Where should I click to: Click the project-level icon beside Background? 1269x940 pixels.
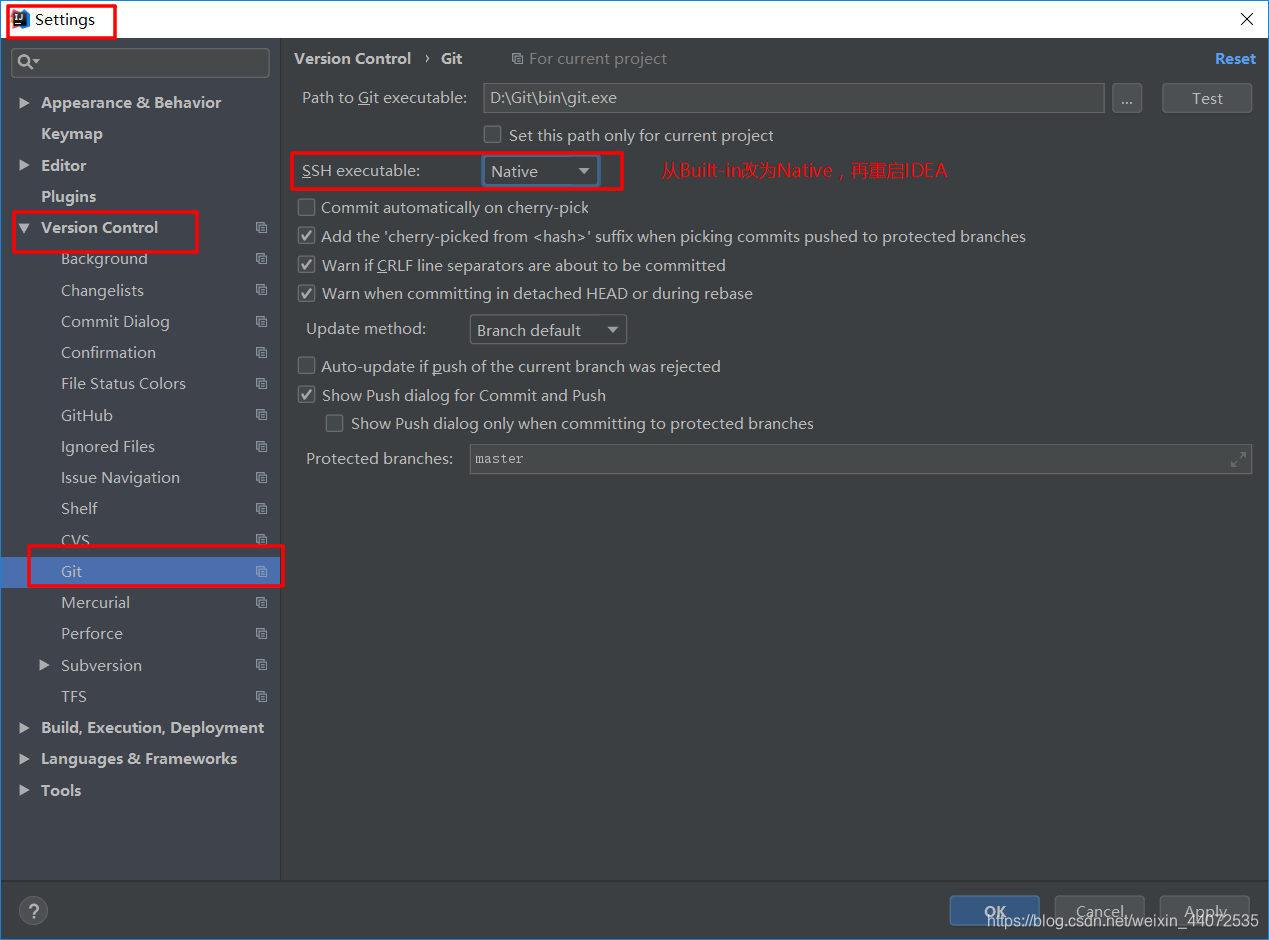pos(261,259)
